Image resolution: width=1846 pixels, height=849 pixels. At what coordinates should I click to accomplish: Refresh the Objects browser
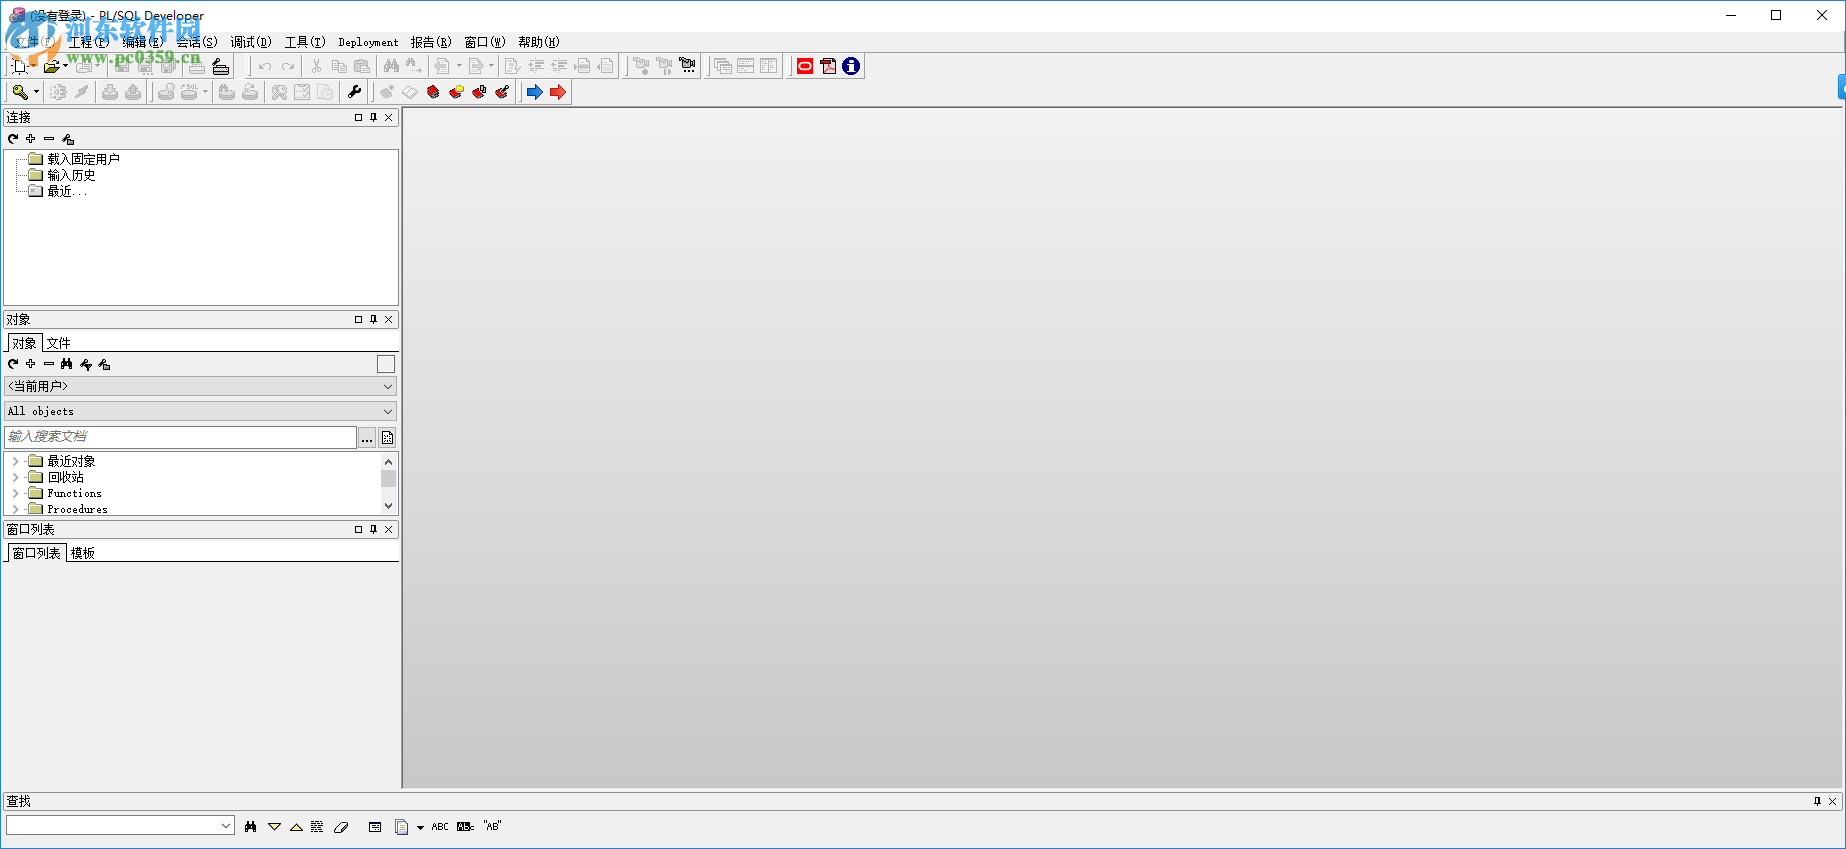(13, 364)
